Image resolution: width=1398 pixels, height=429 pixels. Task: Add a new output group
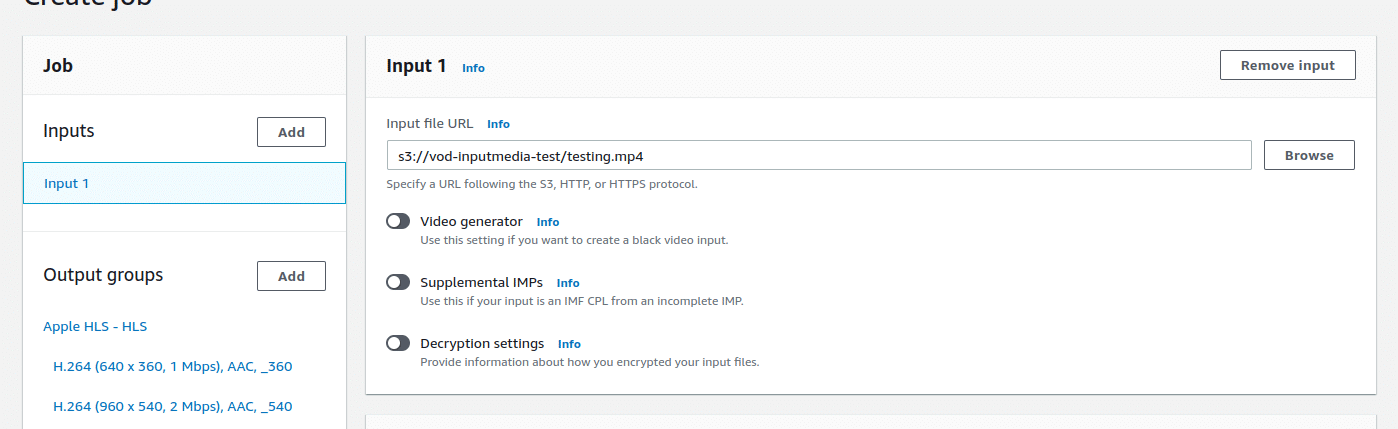tap(291, 276)
